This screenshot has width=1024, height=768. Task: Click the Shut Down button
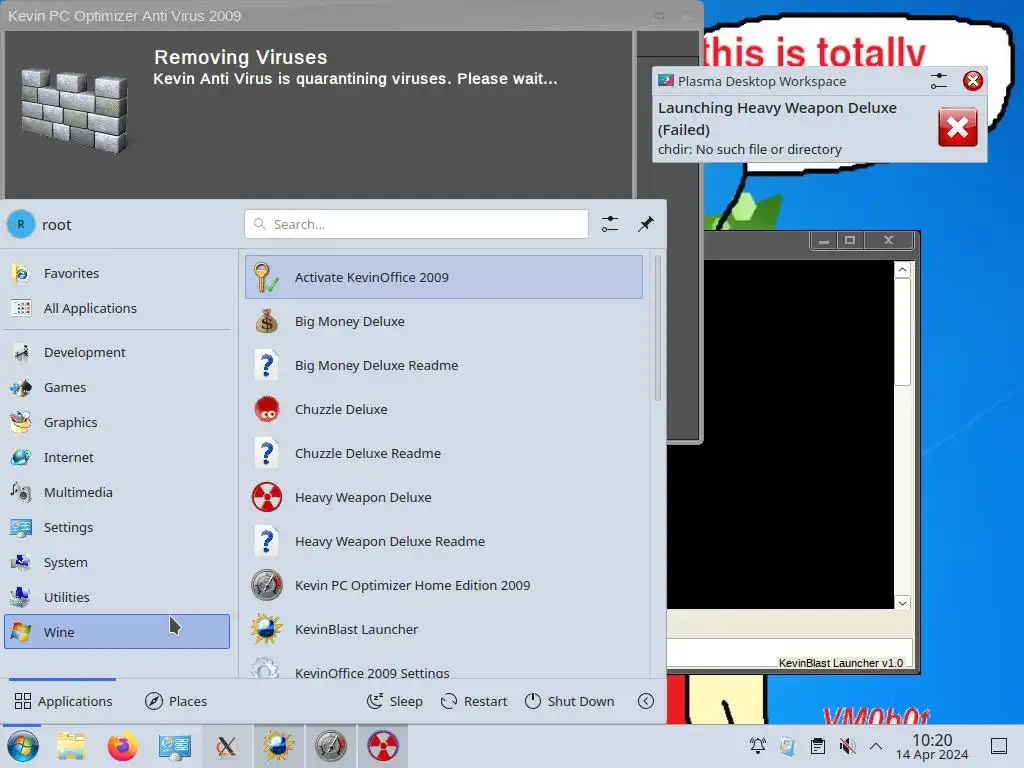tap(569, 701)
